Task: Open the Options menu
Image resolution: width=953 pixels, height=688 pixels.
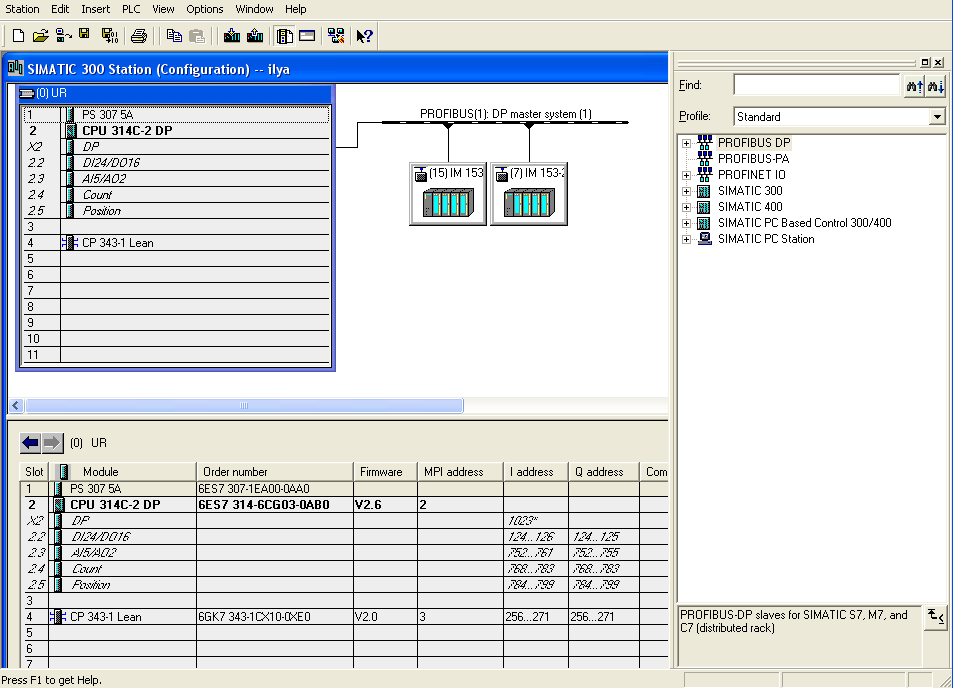Action: point(204,9)
